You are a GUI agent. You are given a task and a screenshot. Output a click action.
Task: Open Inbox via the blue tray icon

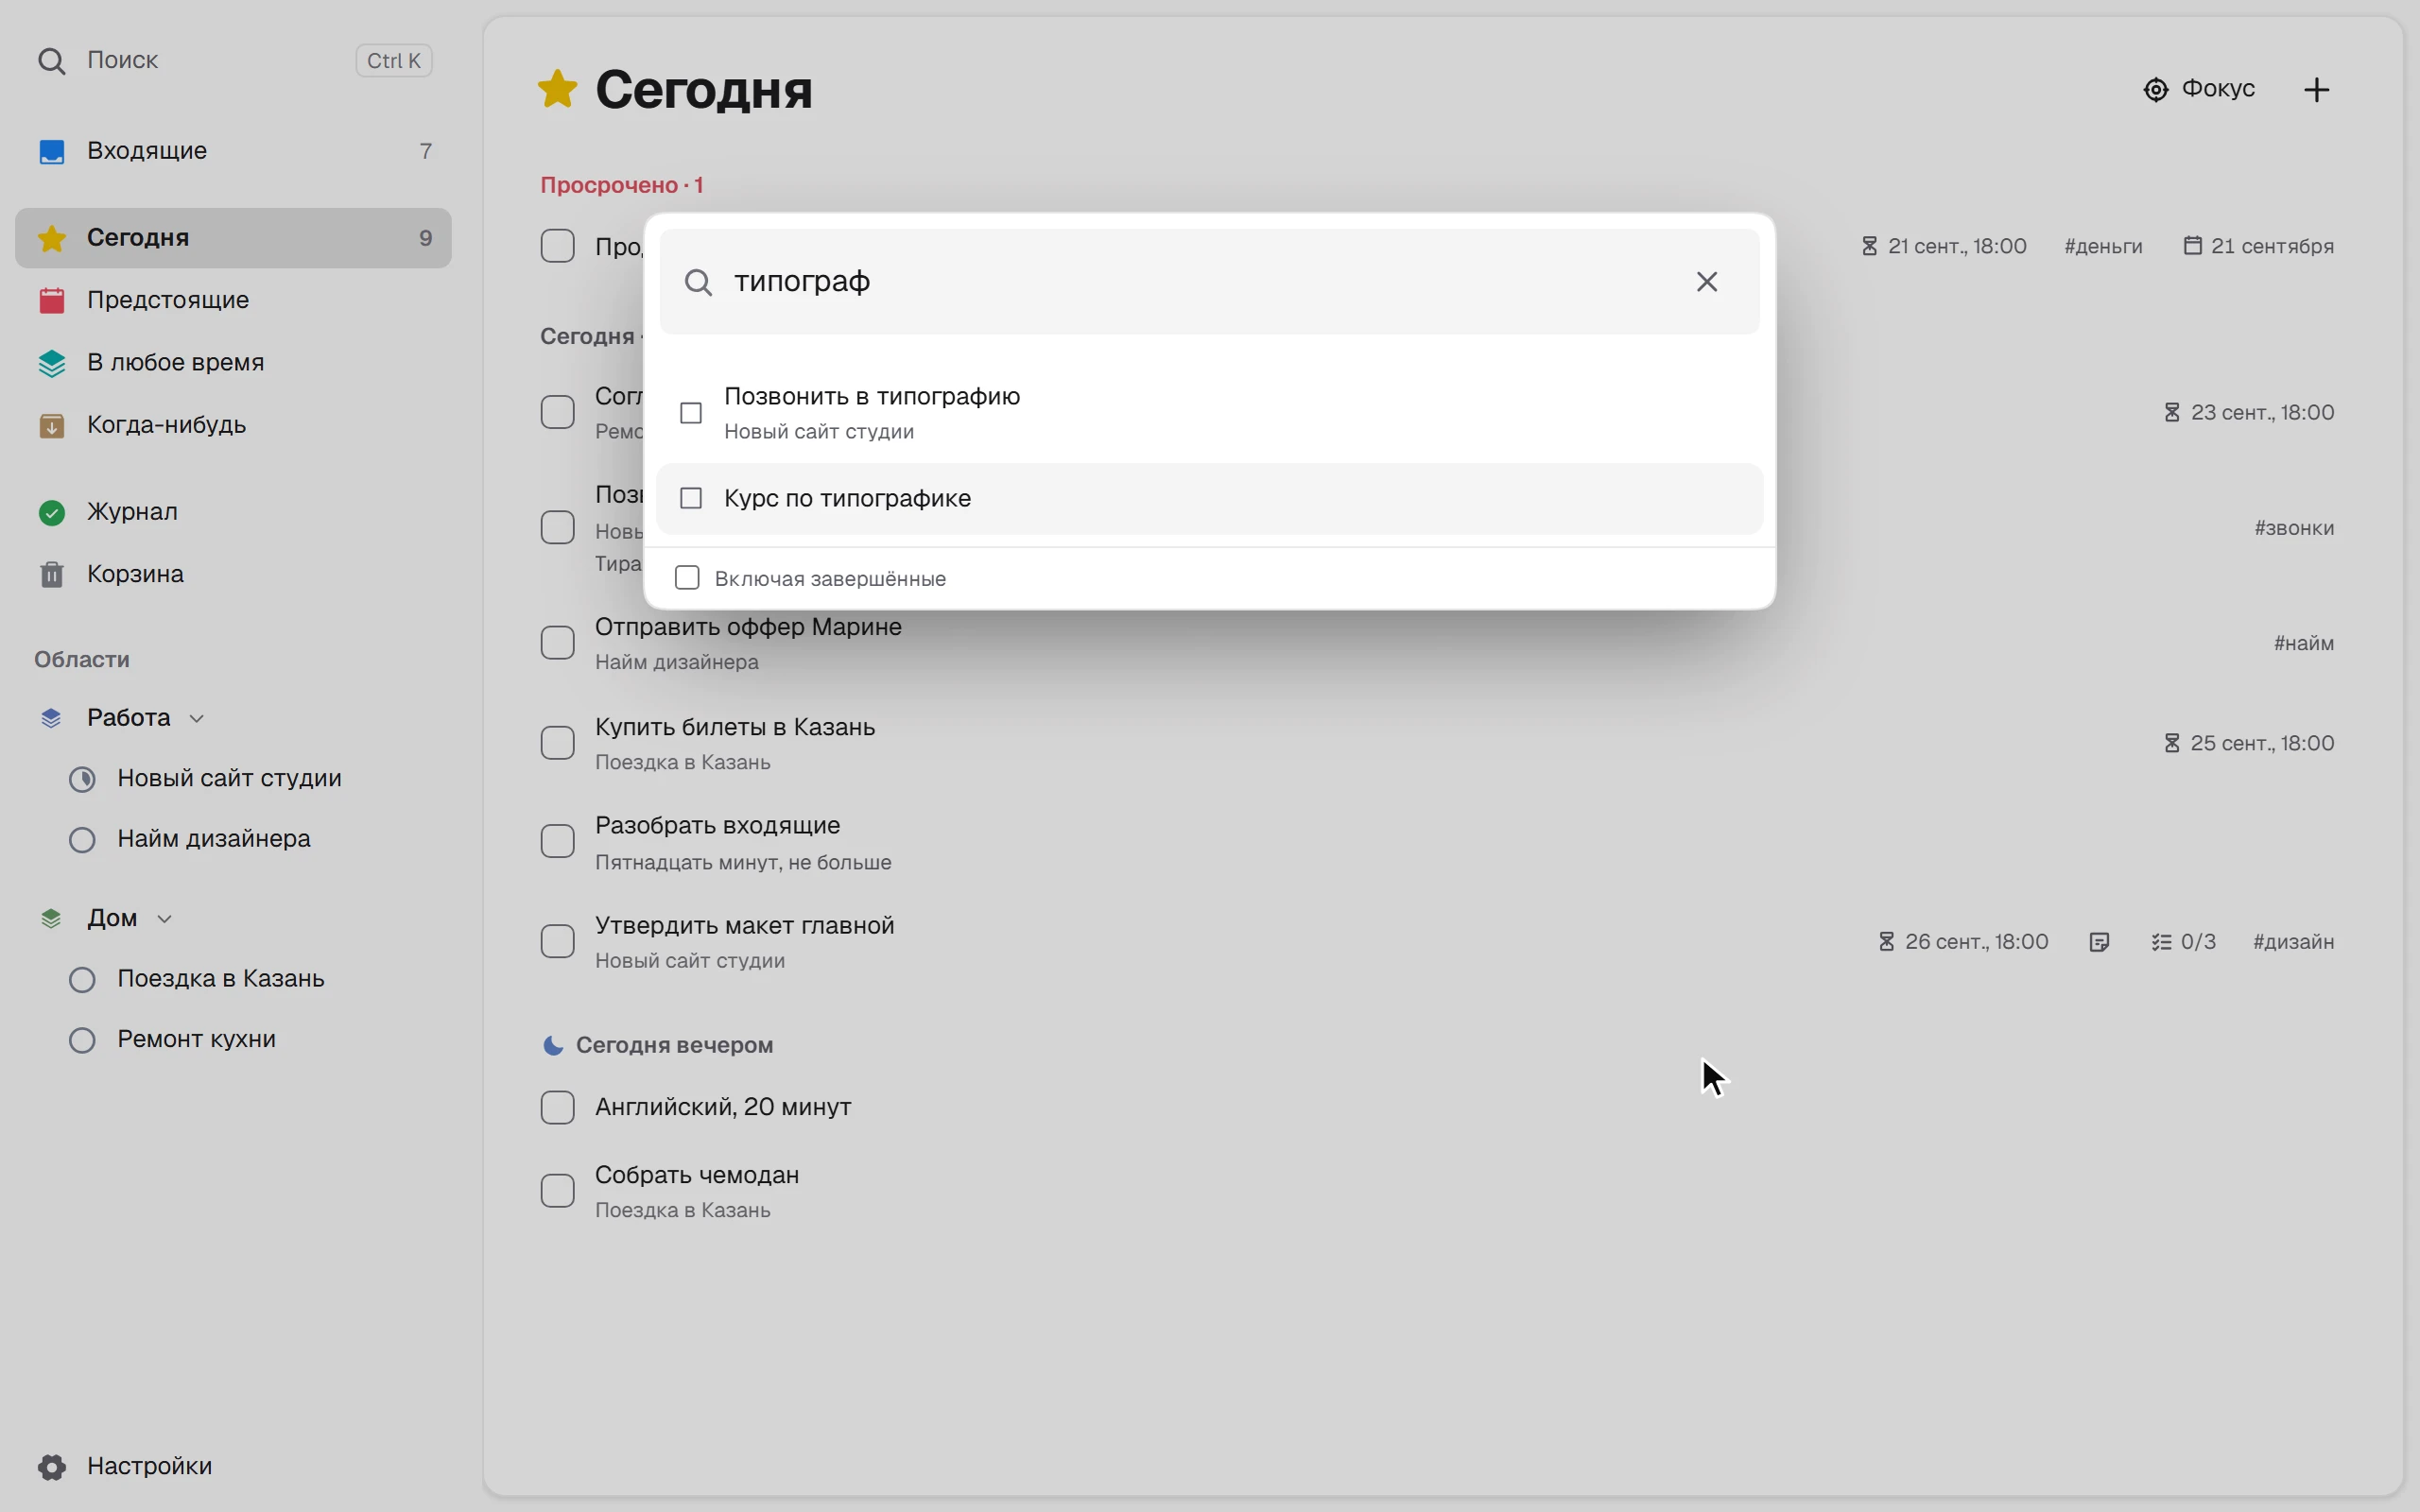click(x=51, y=151)
